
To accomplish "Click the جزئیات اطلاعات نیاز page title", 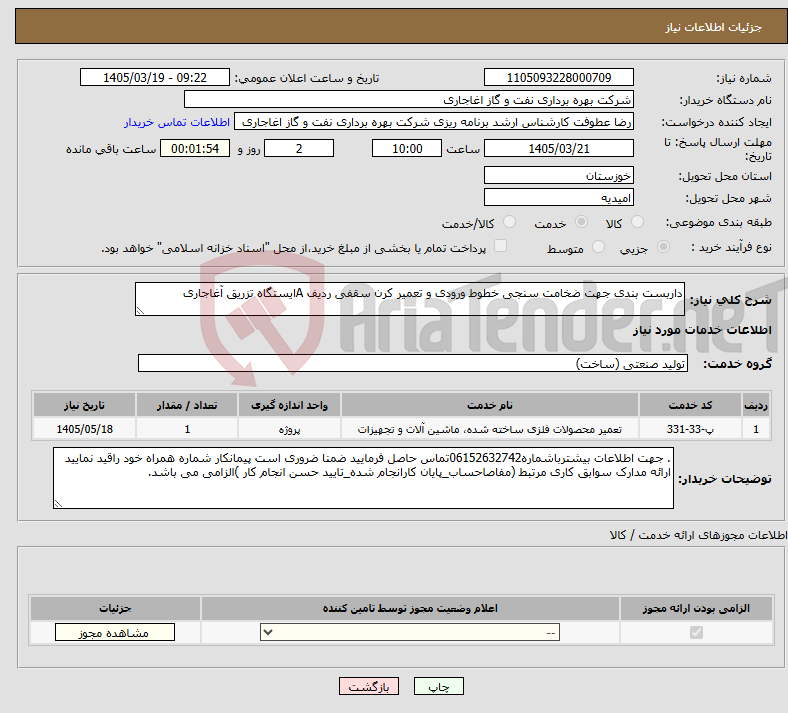I will point(714,27).
